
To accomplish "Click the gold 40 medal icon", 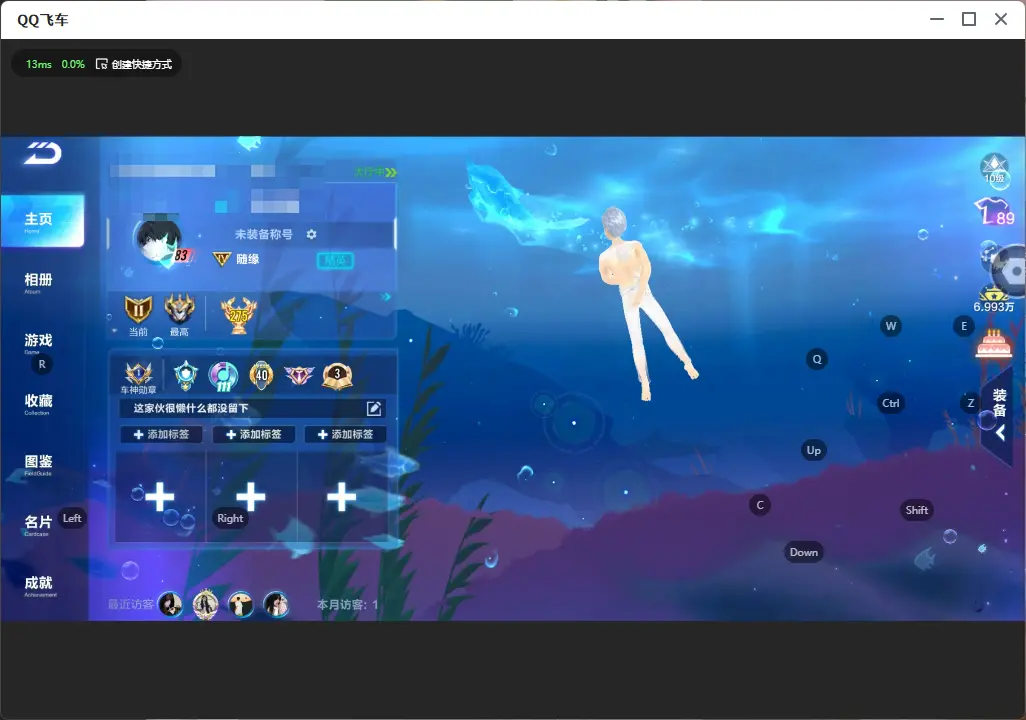I will pyautogui.click(x=262, y=375).
